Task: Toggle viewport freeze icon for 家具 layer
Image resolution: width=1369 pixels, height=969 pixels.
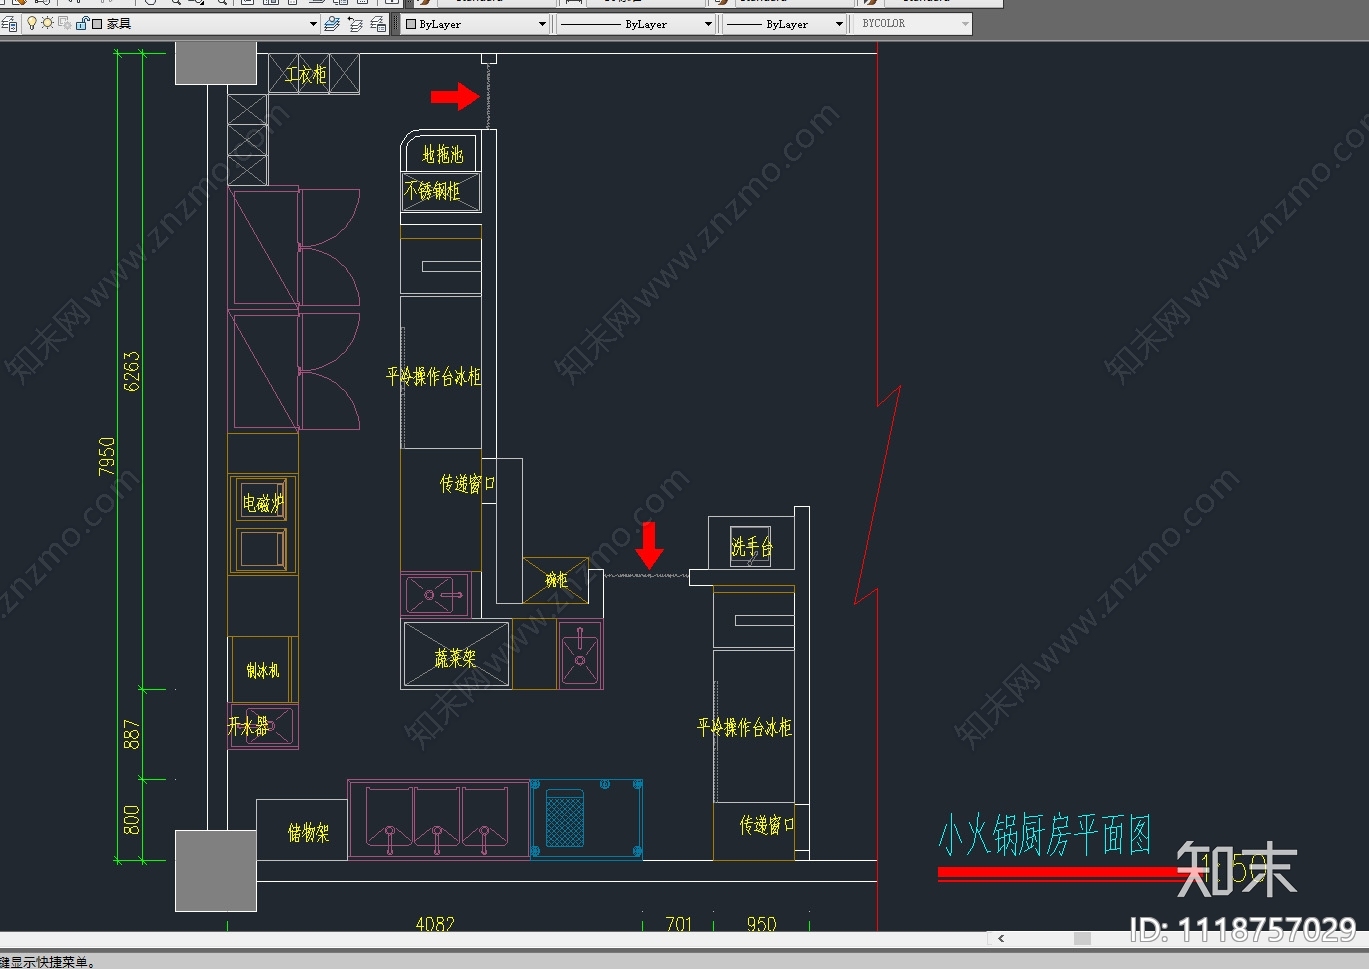Action: (x=64, y=23)
